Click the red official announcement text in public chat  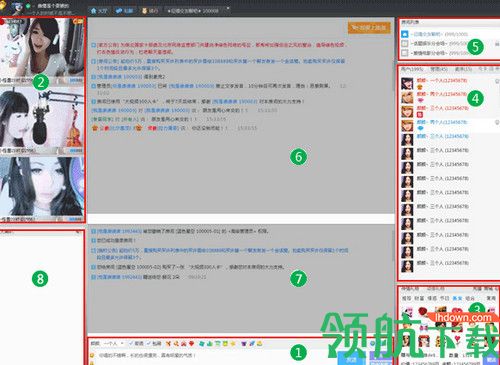click(222, 48)
